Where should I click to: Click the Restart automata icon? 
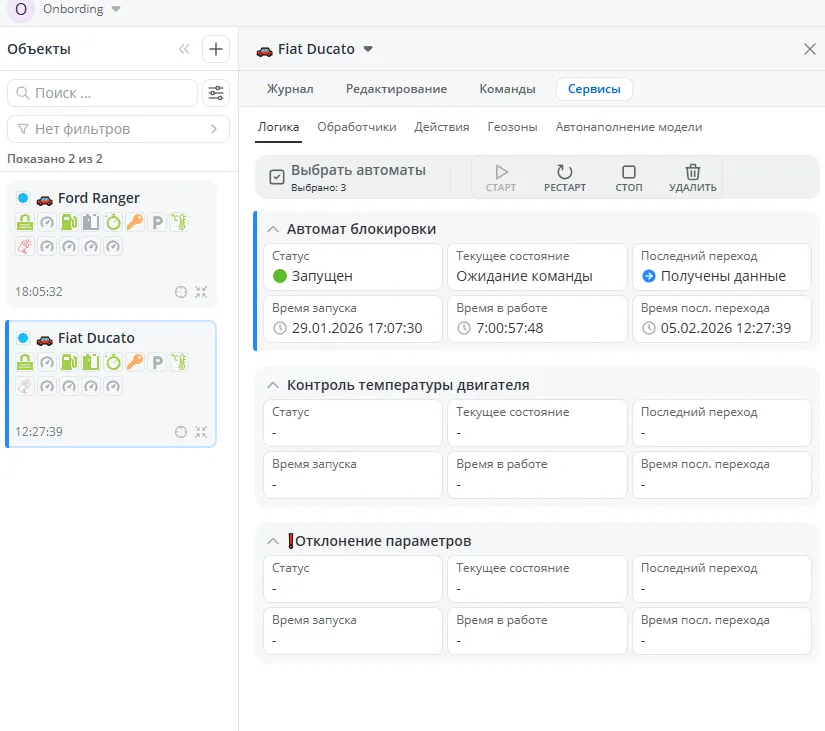565,172
